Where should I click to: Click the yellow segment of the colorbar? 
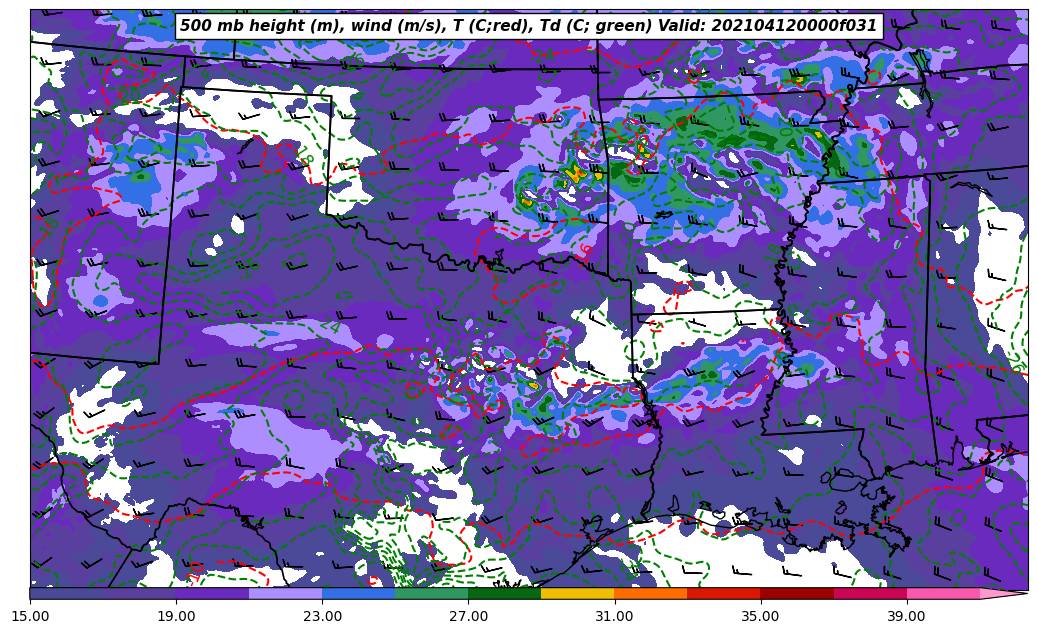click(577, 593)
